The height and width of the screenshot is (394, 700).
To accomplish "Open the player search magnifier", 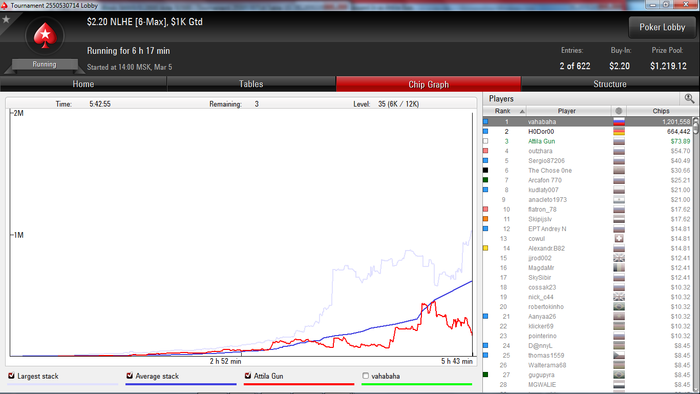I will [689, 98].
